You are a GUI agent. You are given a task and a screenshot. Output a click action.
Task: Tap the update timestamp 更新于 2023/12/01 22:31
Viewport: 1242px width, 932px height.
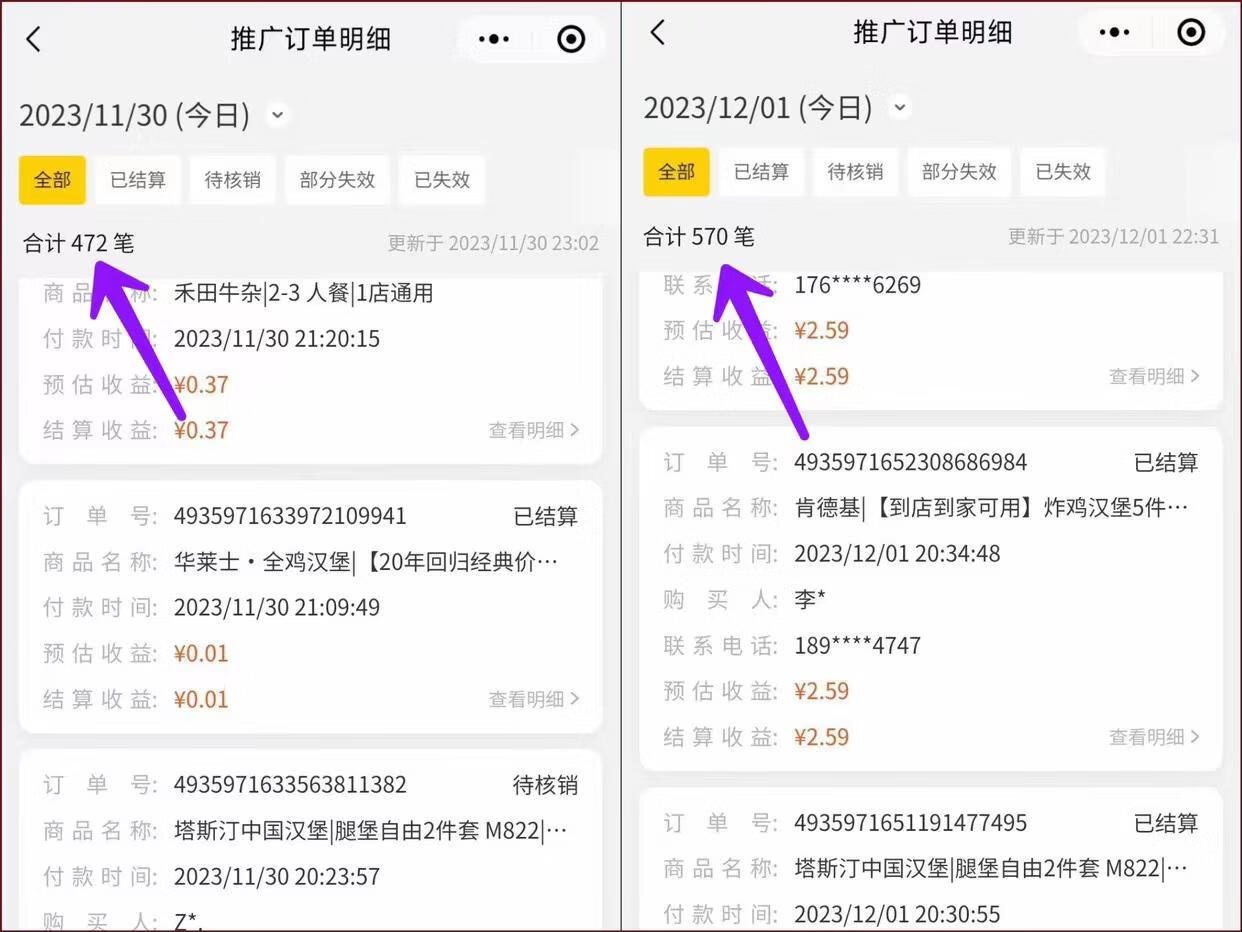[x=1113, y=237]
